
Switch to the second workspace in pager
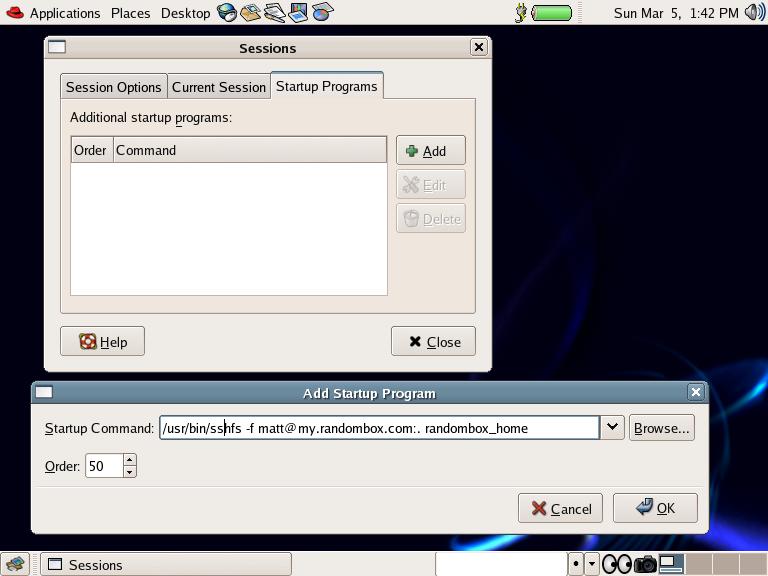(698, 564)
